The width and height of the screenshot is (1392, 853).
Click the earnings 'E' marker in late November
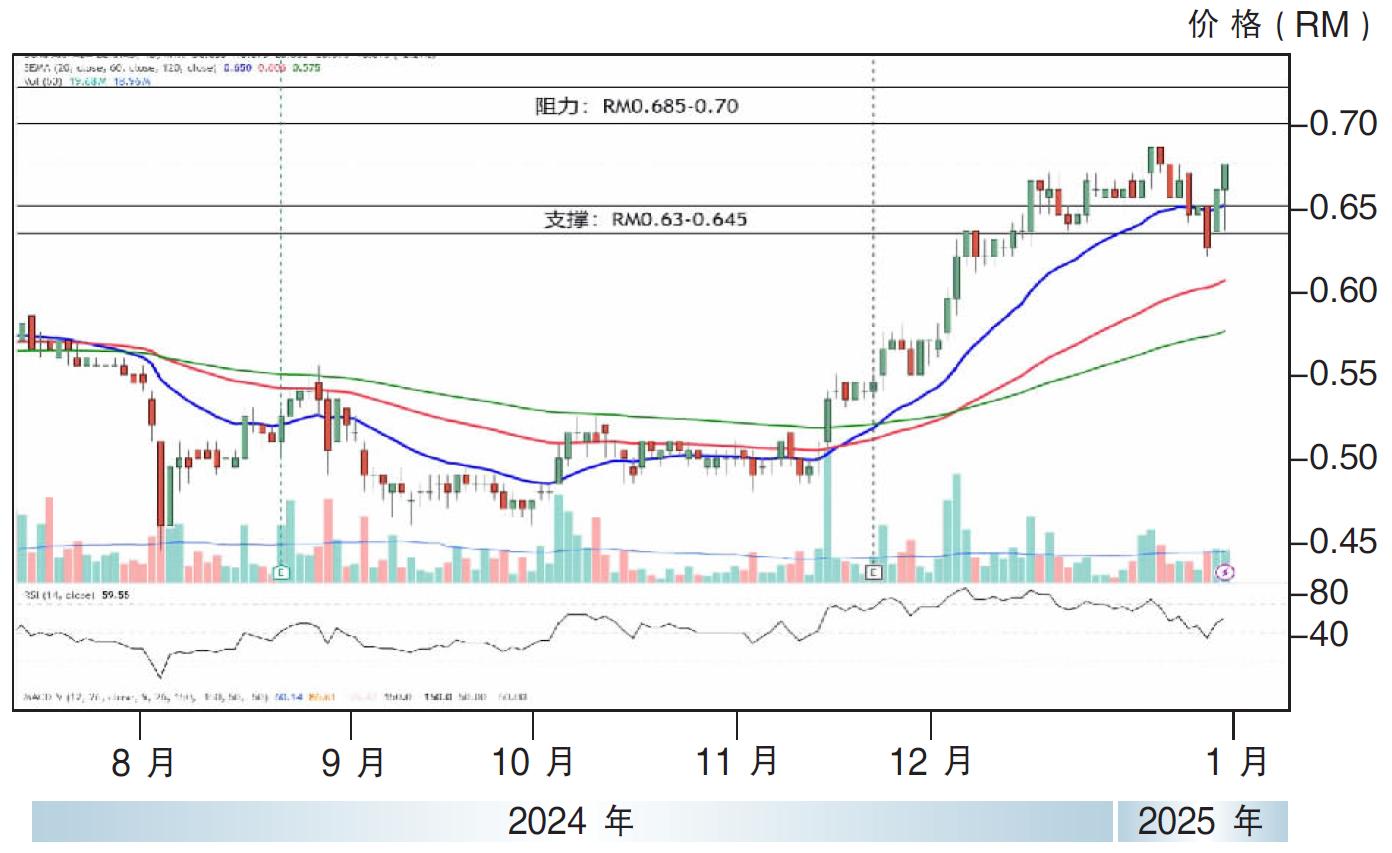tap(874, 572)
